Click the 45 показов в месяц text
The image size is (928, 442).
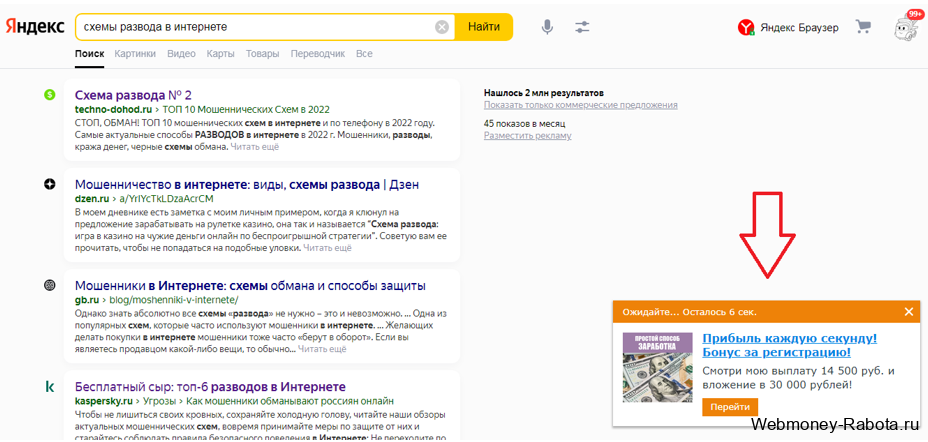pos(524,124)
